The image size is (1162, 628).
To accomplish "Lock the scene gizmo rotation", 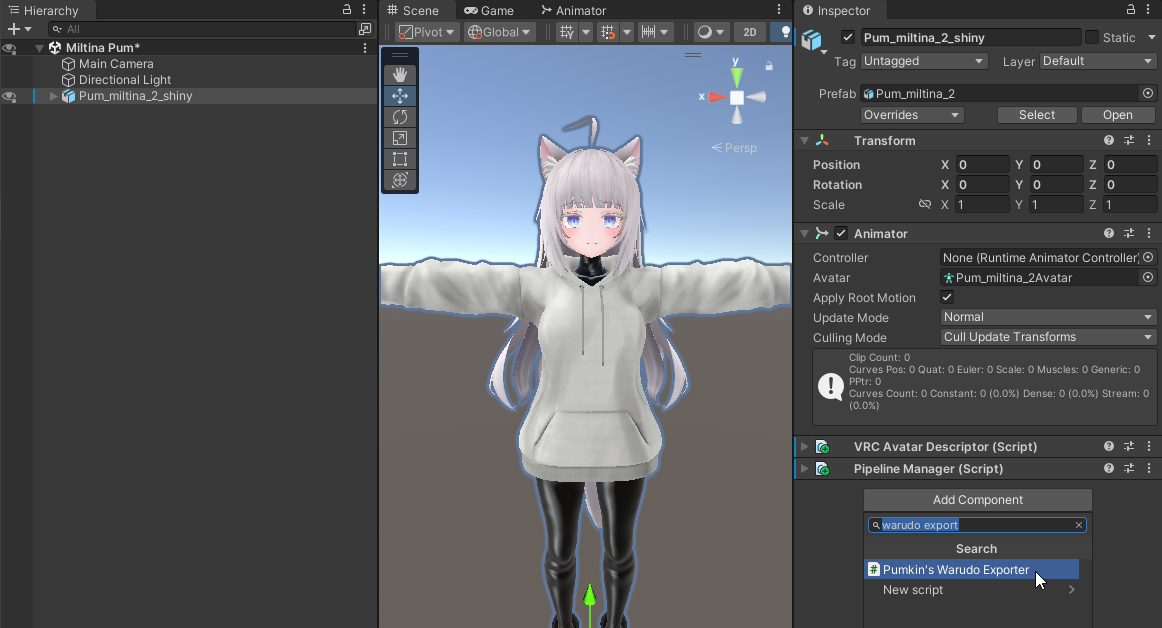I will [x=769, y=66].
